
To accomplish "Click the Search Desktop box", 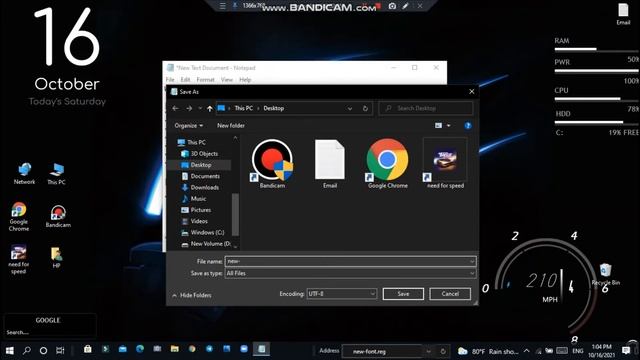I will 426,109.
